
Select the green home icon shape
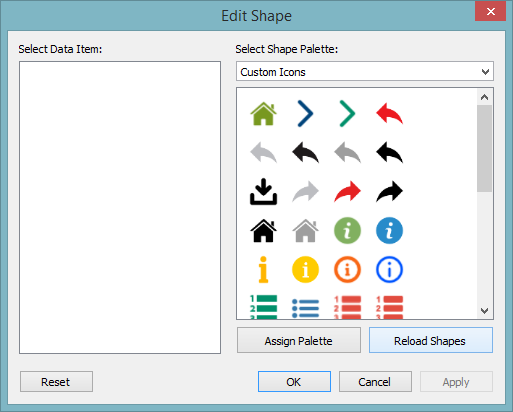[263, 114]
